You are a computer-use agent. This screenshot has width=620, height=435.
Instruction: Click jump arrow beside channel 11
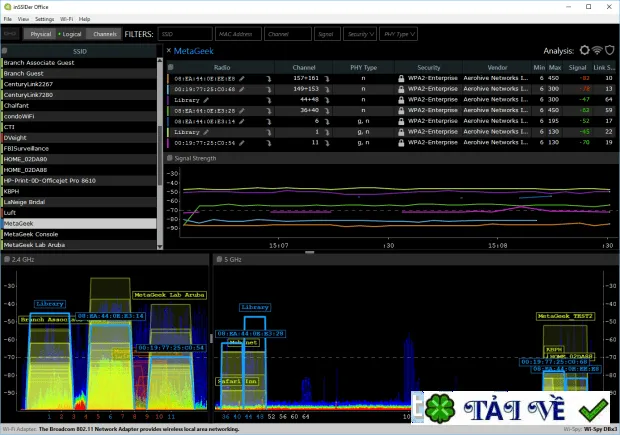click(327, 143)
